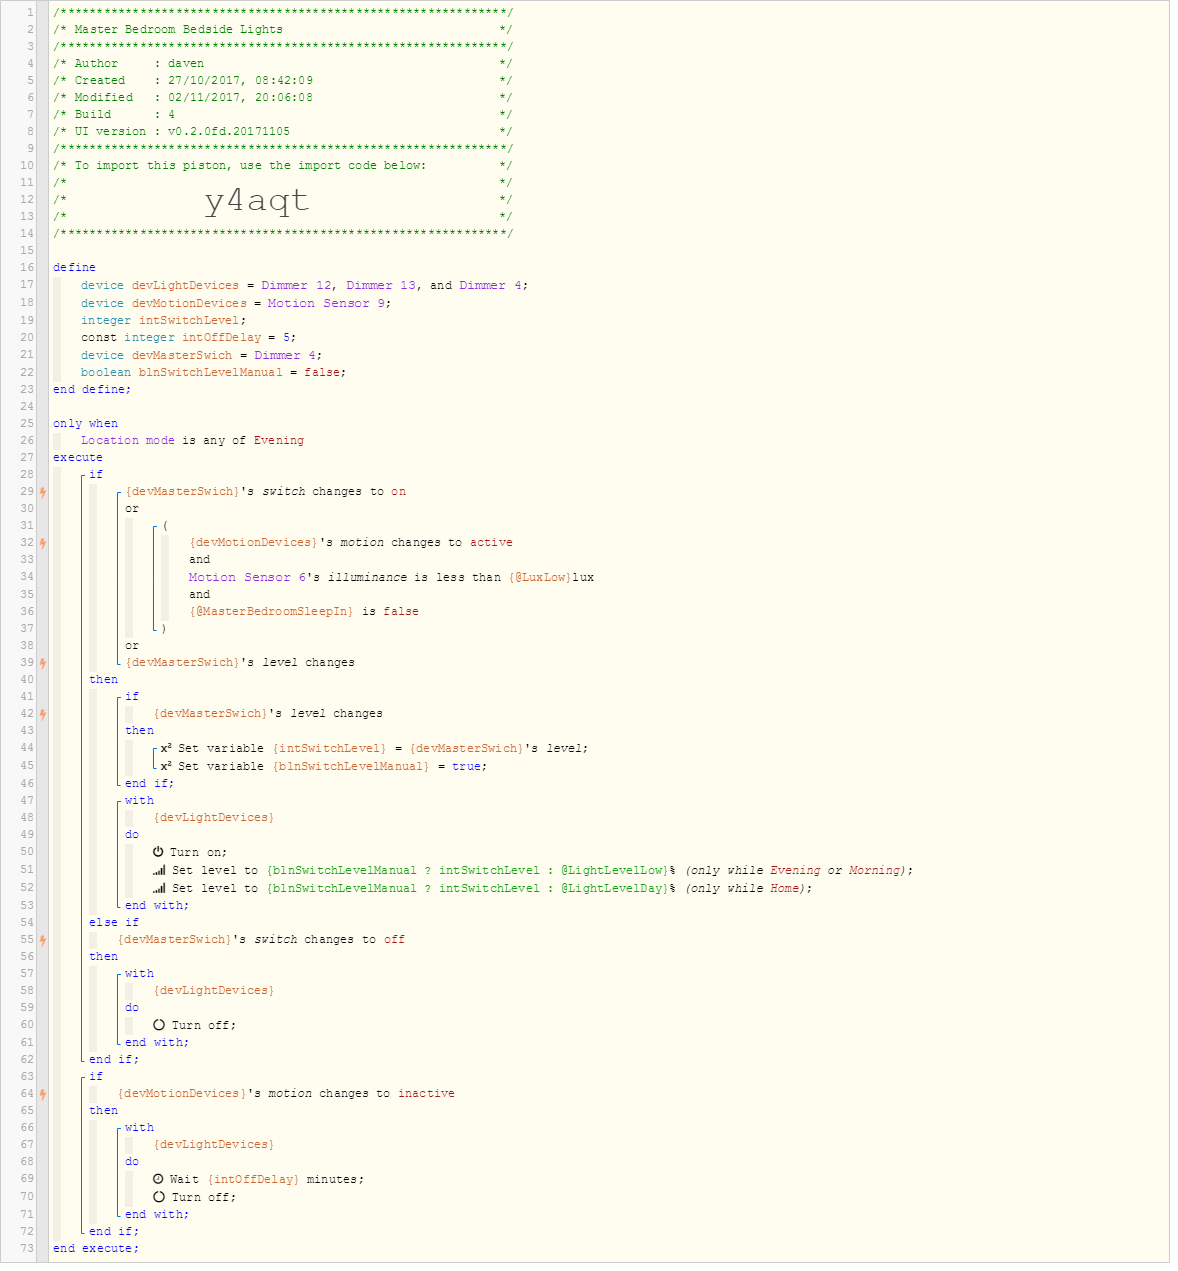This screenshot has width=1178, height=1271.
Task: Click the 'only while Home' restriction
Action: pyautogui.click(x=749, y=888)
